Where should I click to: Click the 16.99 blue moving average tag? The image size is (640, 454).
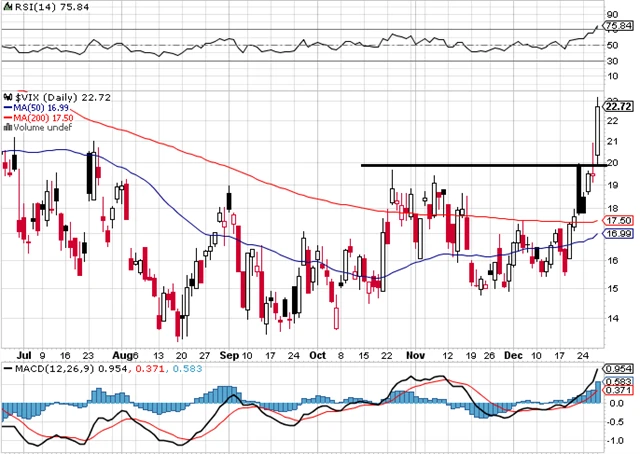pyautogui.click(x=619, y=234)
